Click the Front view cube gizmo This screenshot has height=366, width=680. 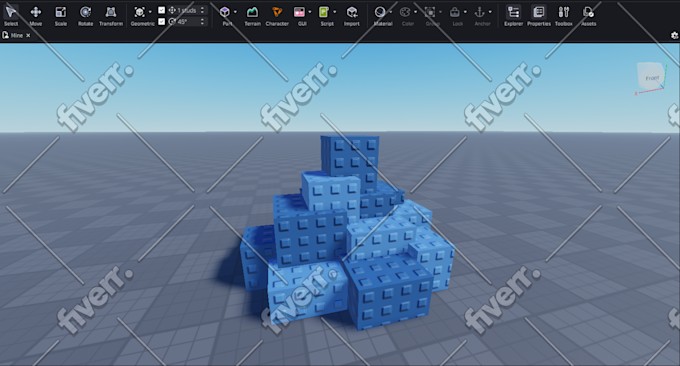[651, 77]
